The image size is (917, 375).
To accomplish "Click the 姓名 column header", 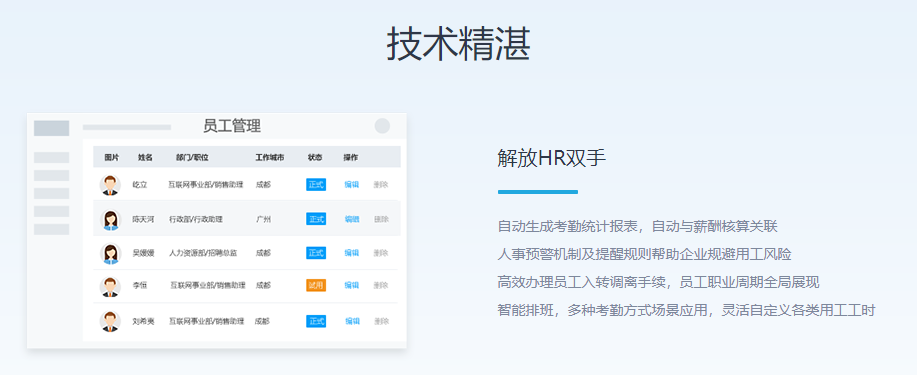I will [x=146, y=157].
